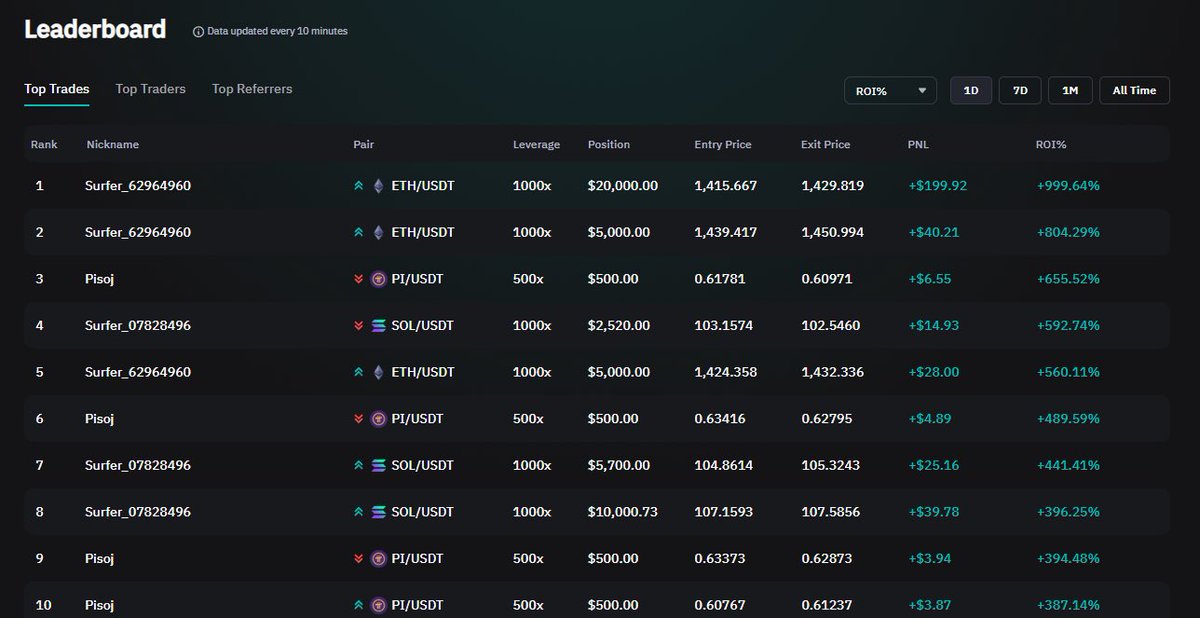Select the 1D time range

(971, 90)
